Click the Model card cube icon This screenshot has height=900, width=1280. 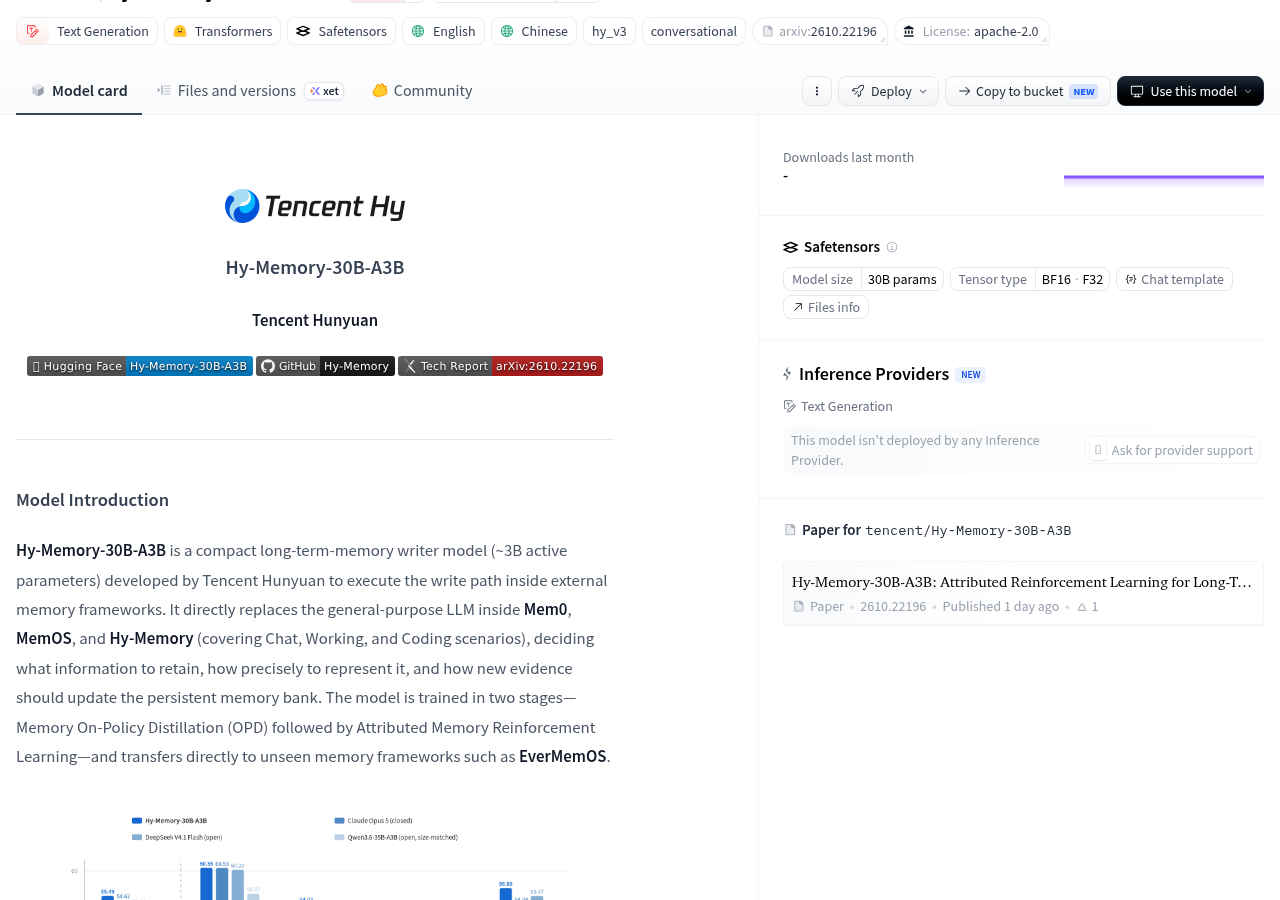[x=38, y=91]
